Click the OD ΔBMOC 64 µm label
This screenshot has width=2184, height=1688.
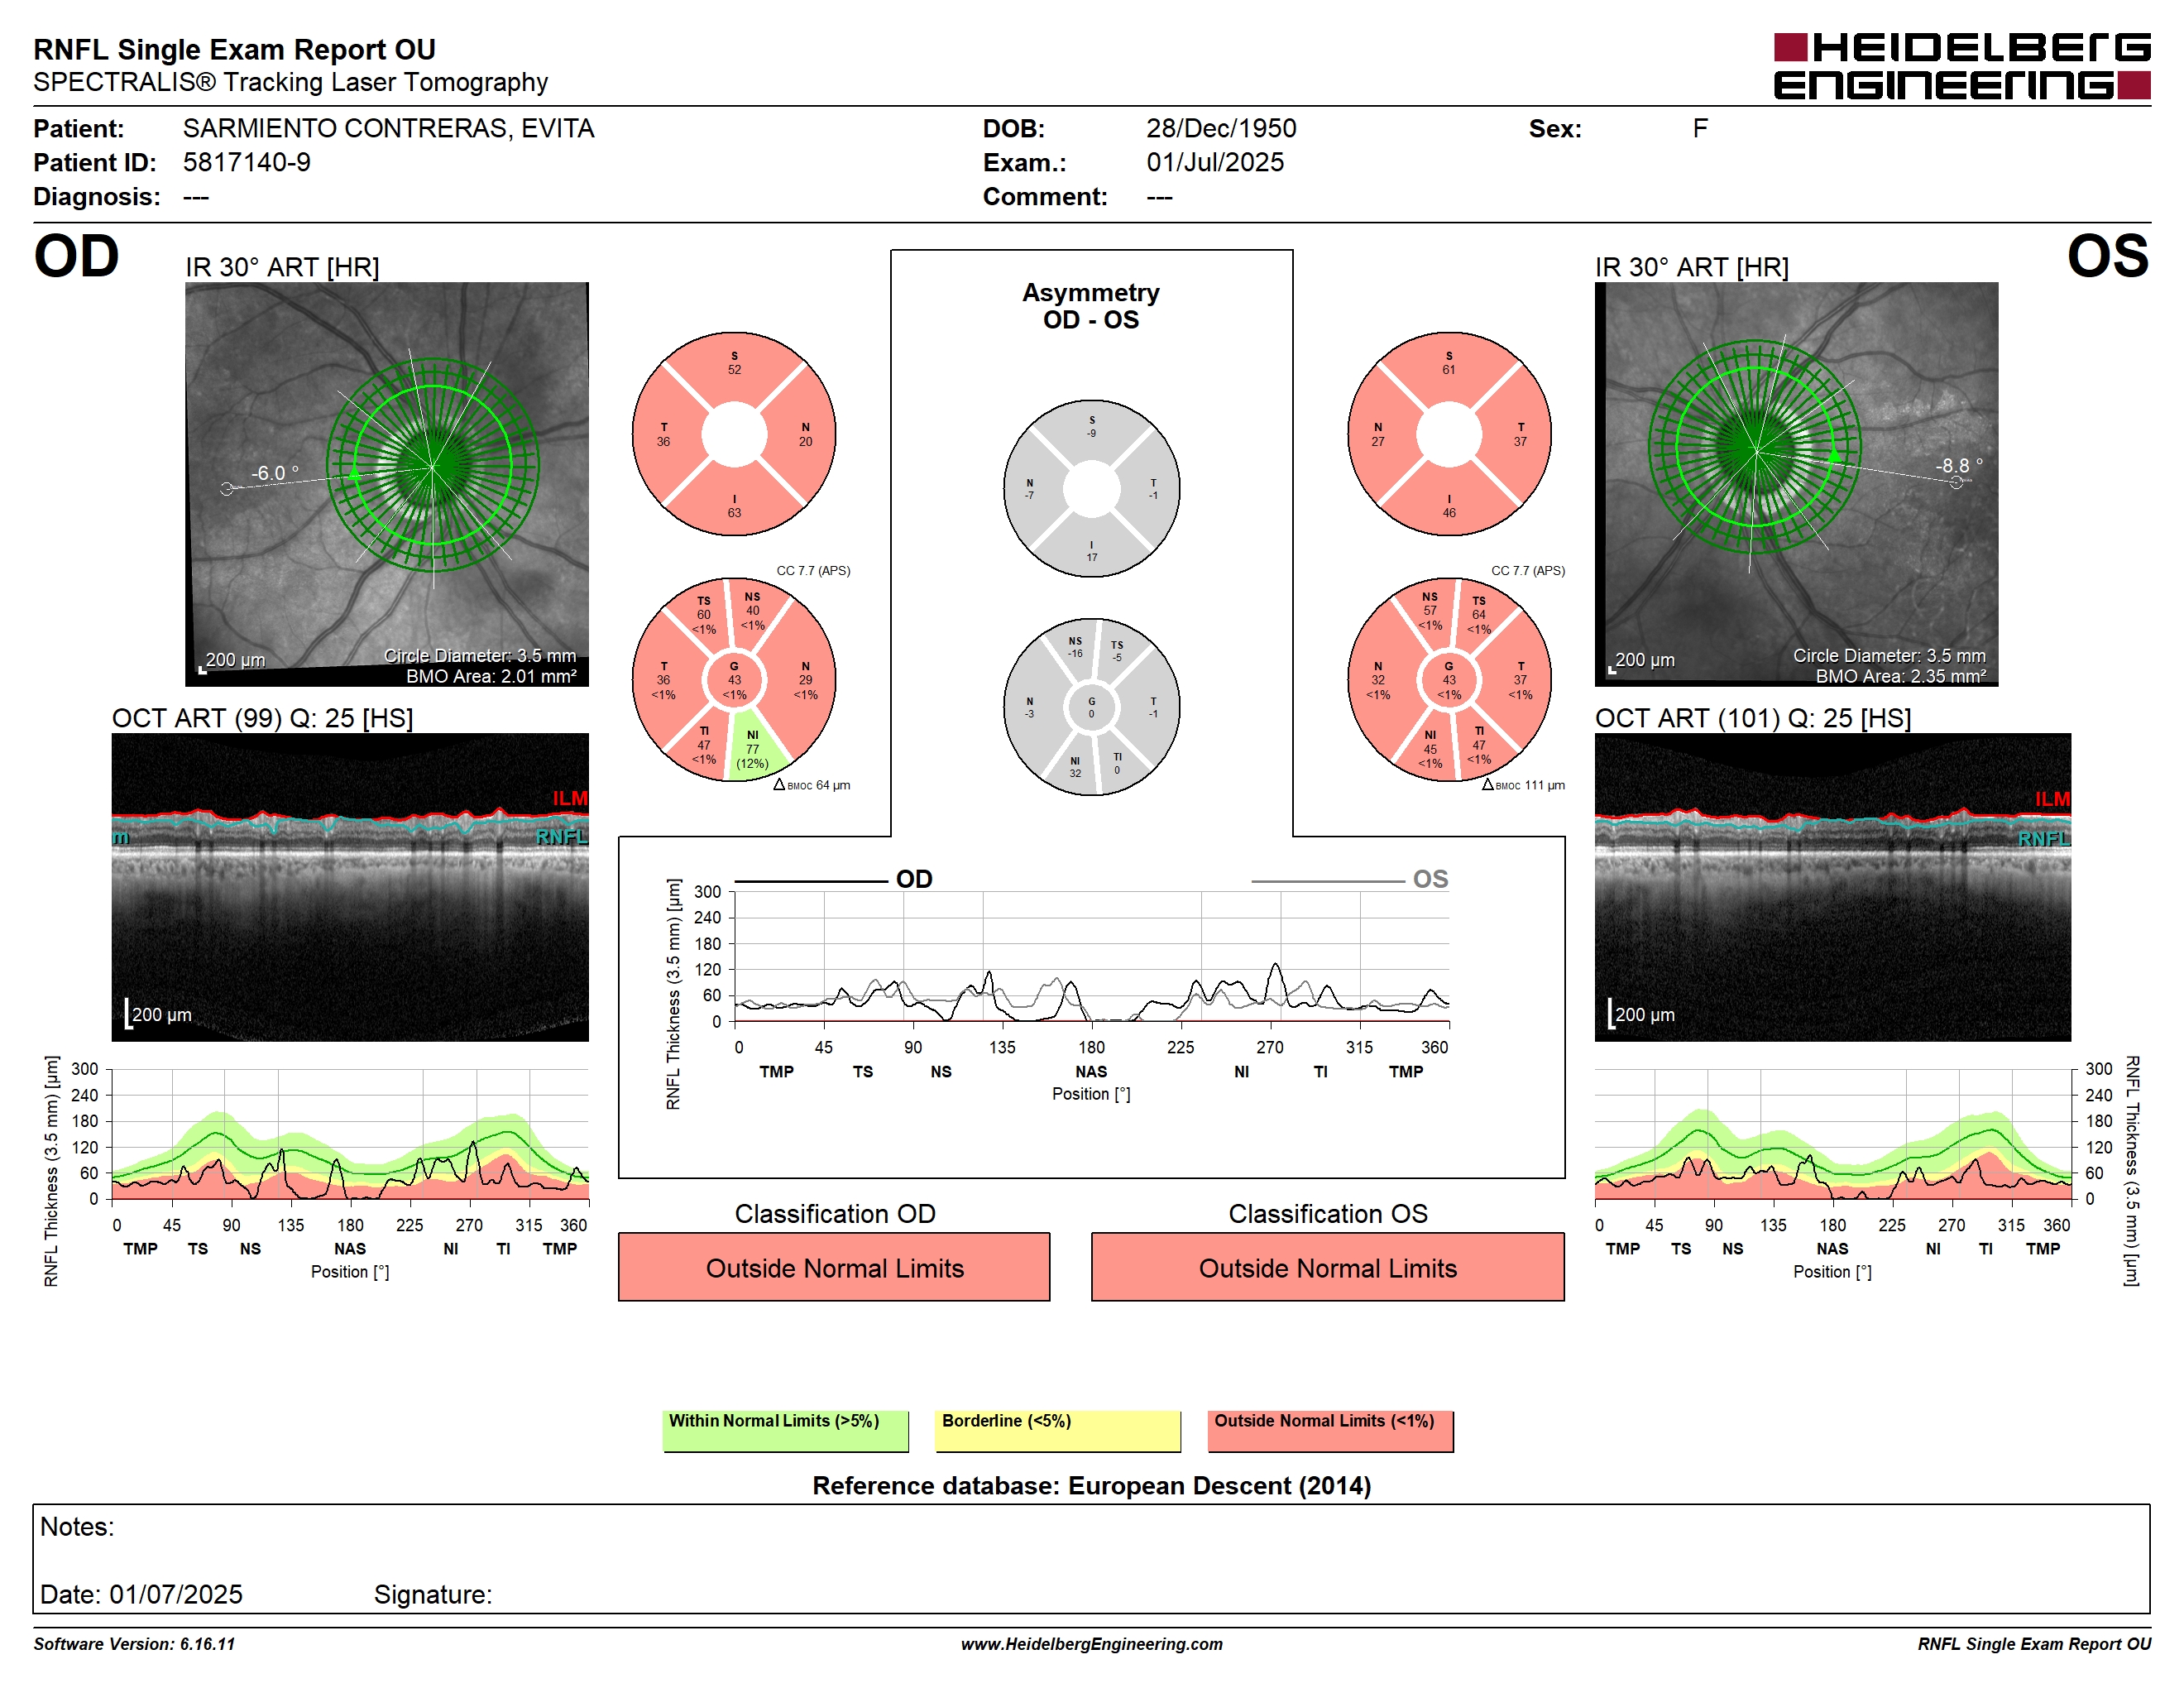click(x=812, y=785)
